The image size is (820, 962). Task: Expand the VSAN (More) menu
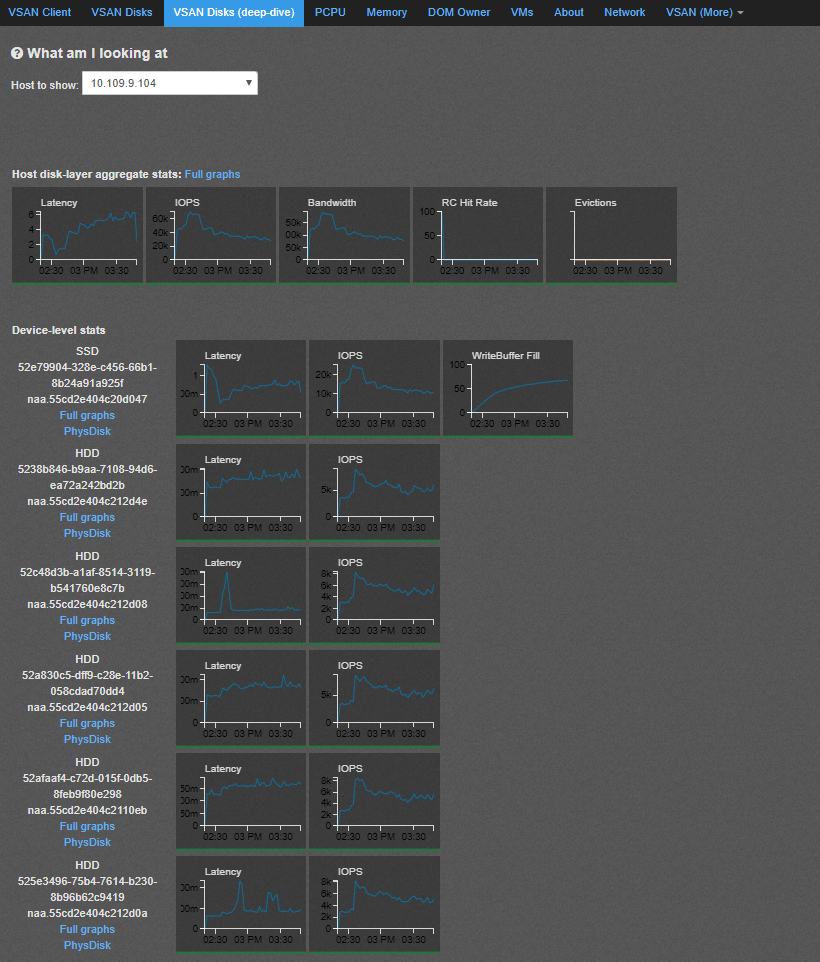[704, 12]
